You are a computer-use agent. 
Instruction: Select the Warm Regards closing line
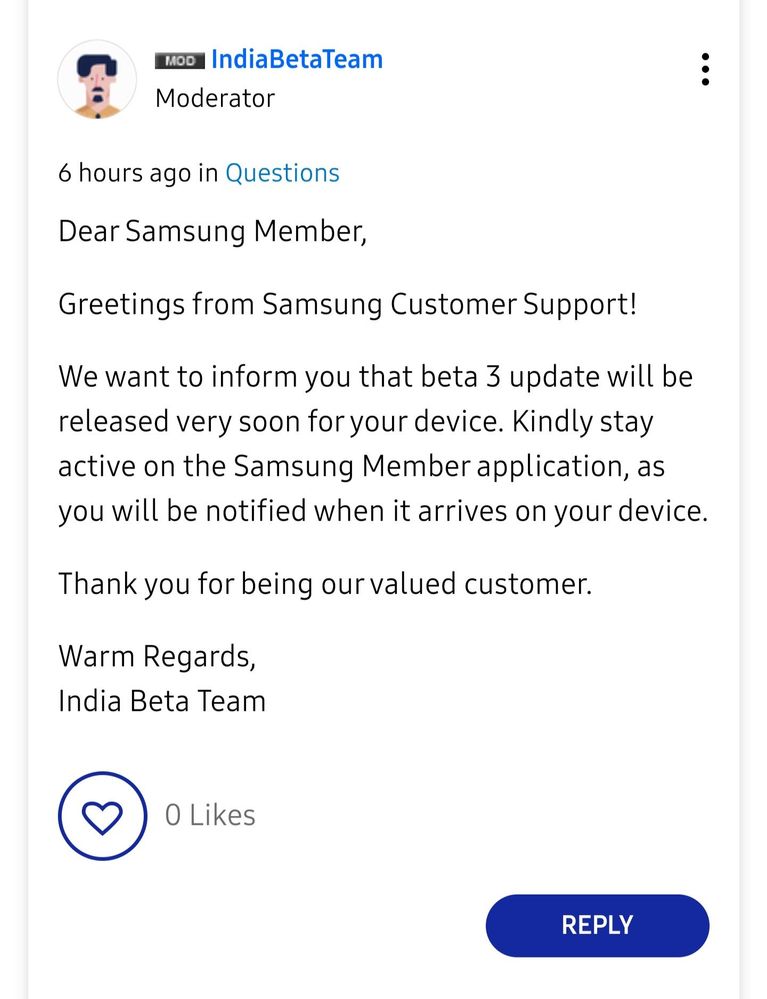coord(157,657)
